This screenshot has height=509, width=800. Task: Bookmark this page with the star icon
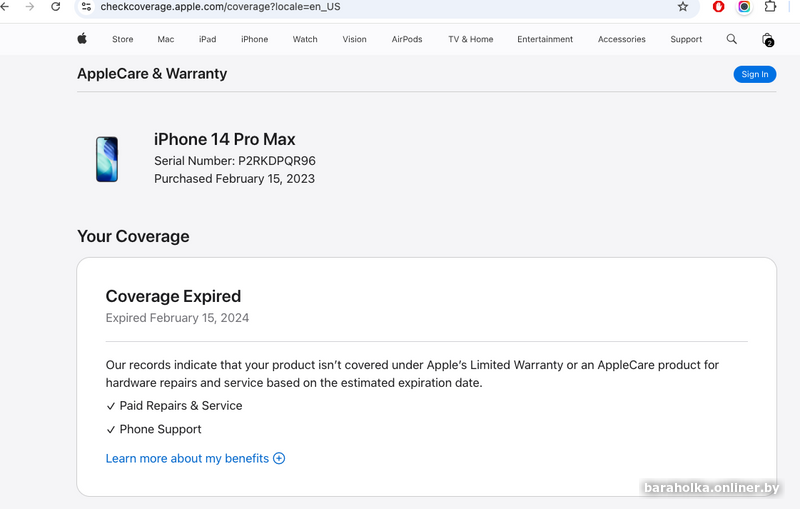tap(683, 6)
